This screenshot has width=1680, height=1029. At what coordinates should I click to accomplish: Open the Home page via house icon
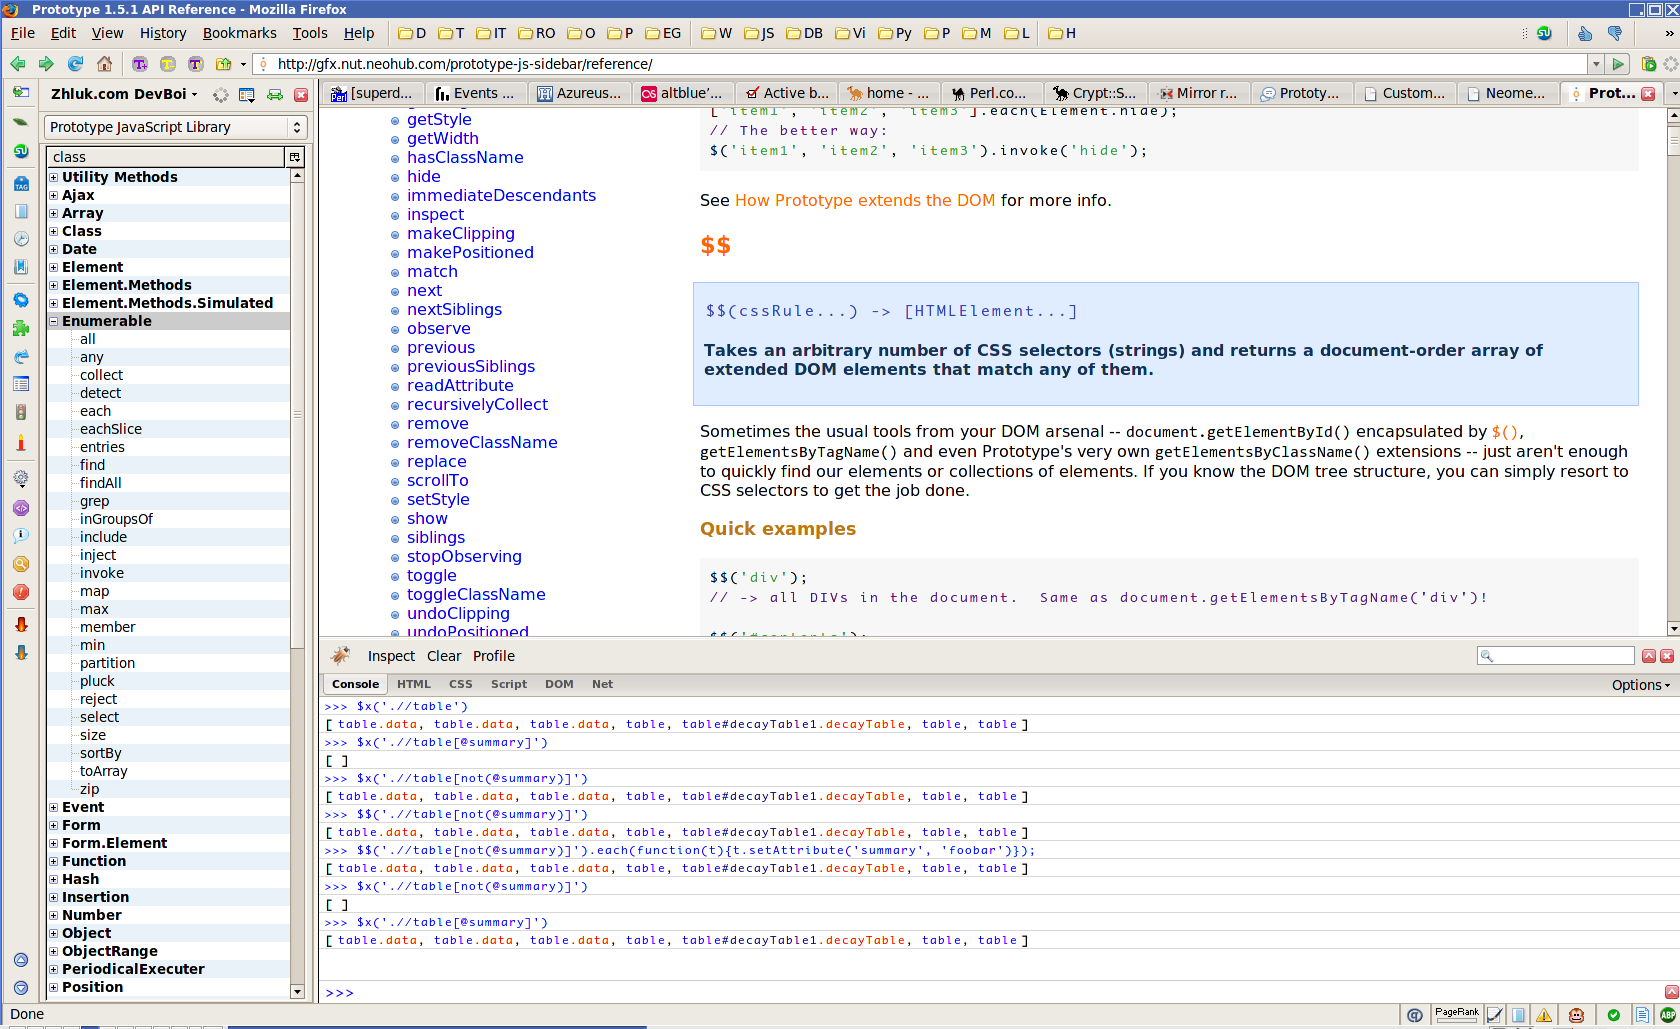pos(104,64)
